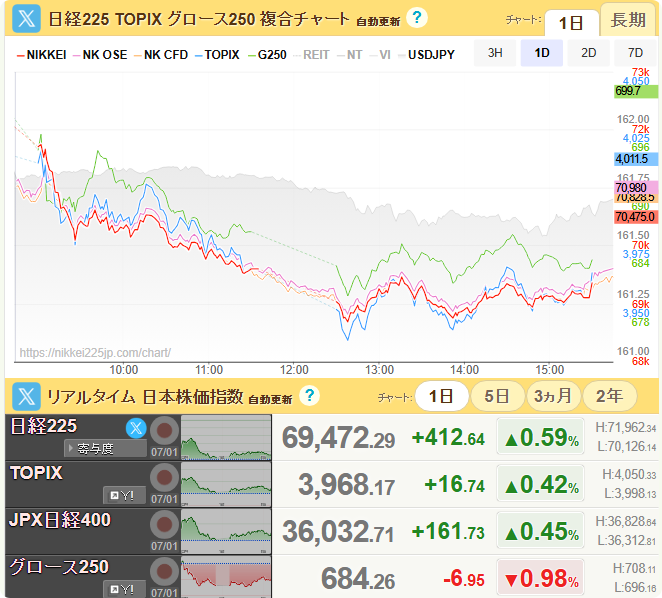Click the H:71,962.34 high value
Screen dimensions: 662x598
(x=626, y=427)
